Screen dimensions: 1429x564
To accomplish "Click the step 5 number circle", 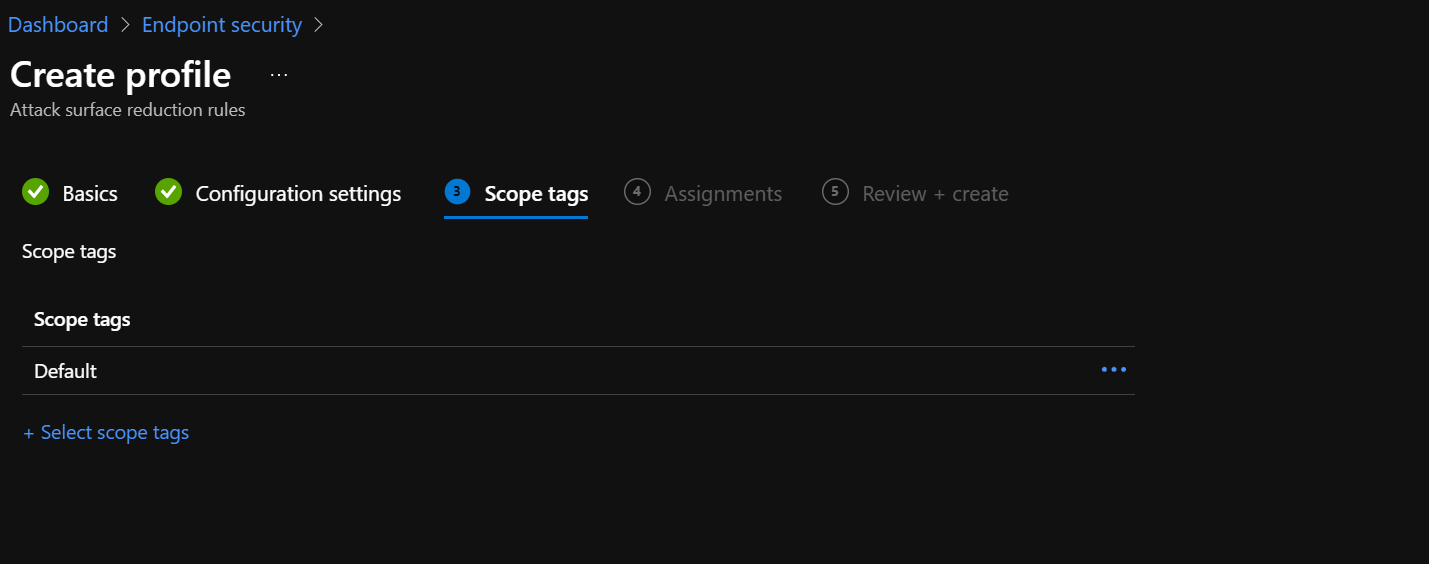I will coord(835,192).
